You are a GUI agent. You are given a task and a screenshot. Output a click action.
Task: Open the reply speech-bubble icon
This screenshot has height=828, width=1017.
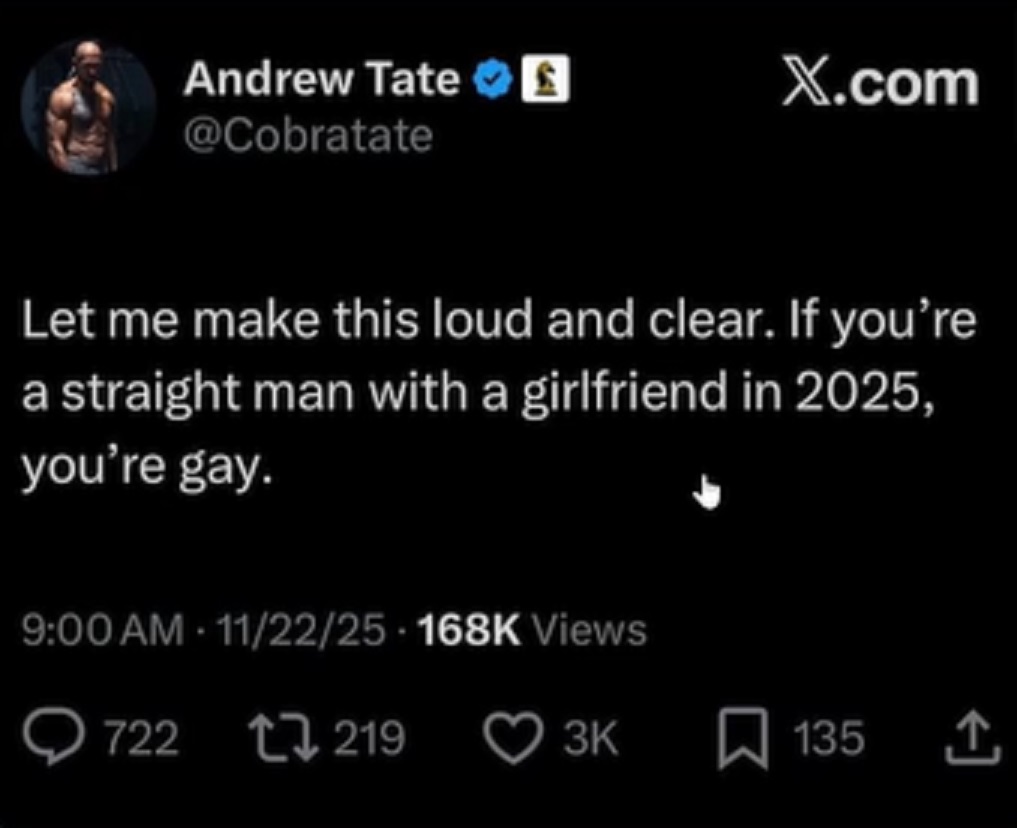[54, 739]
